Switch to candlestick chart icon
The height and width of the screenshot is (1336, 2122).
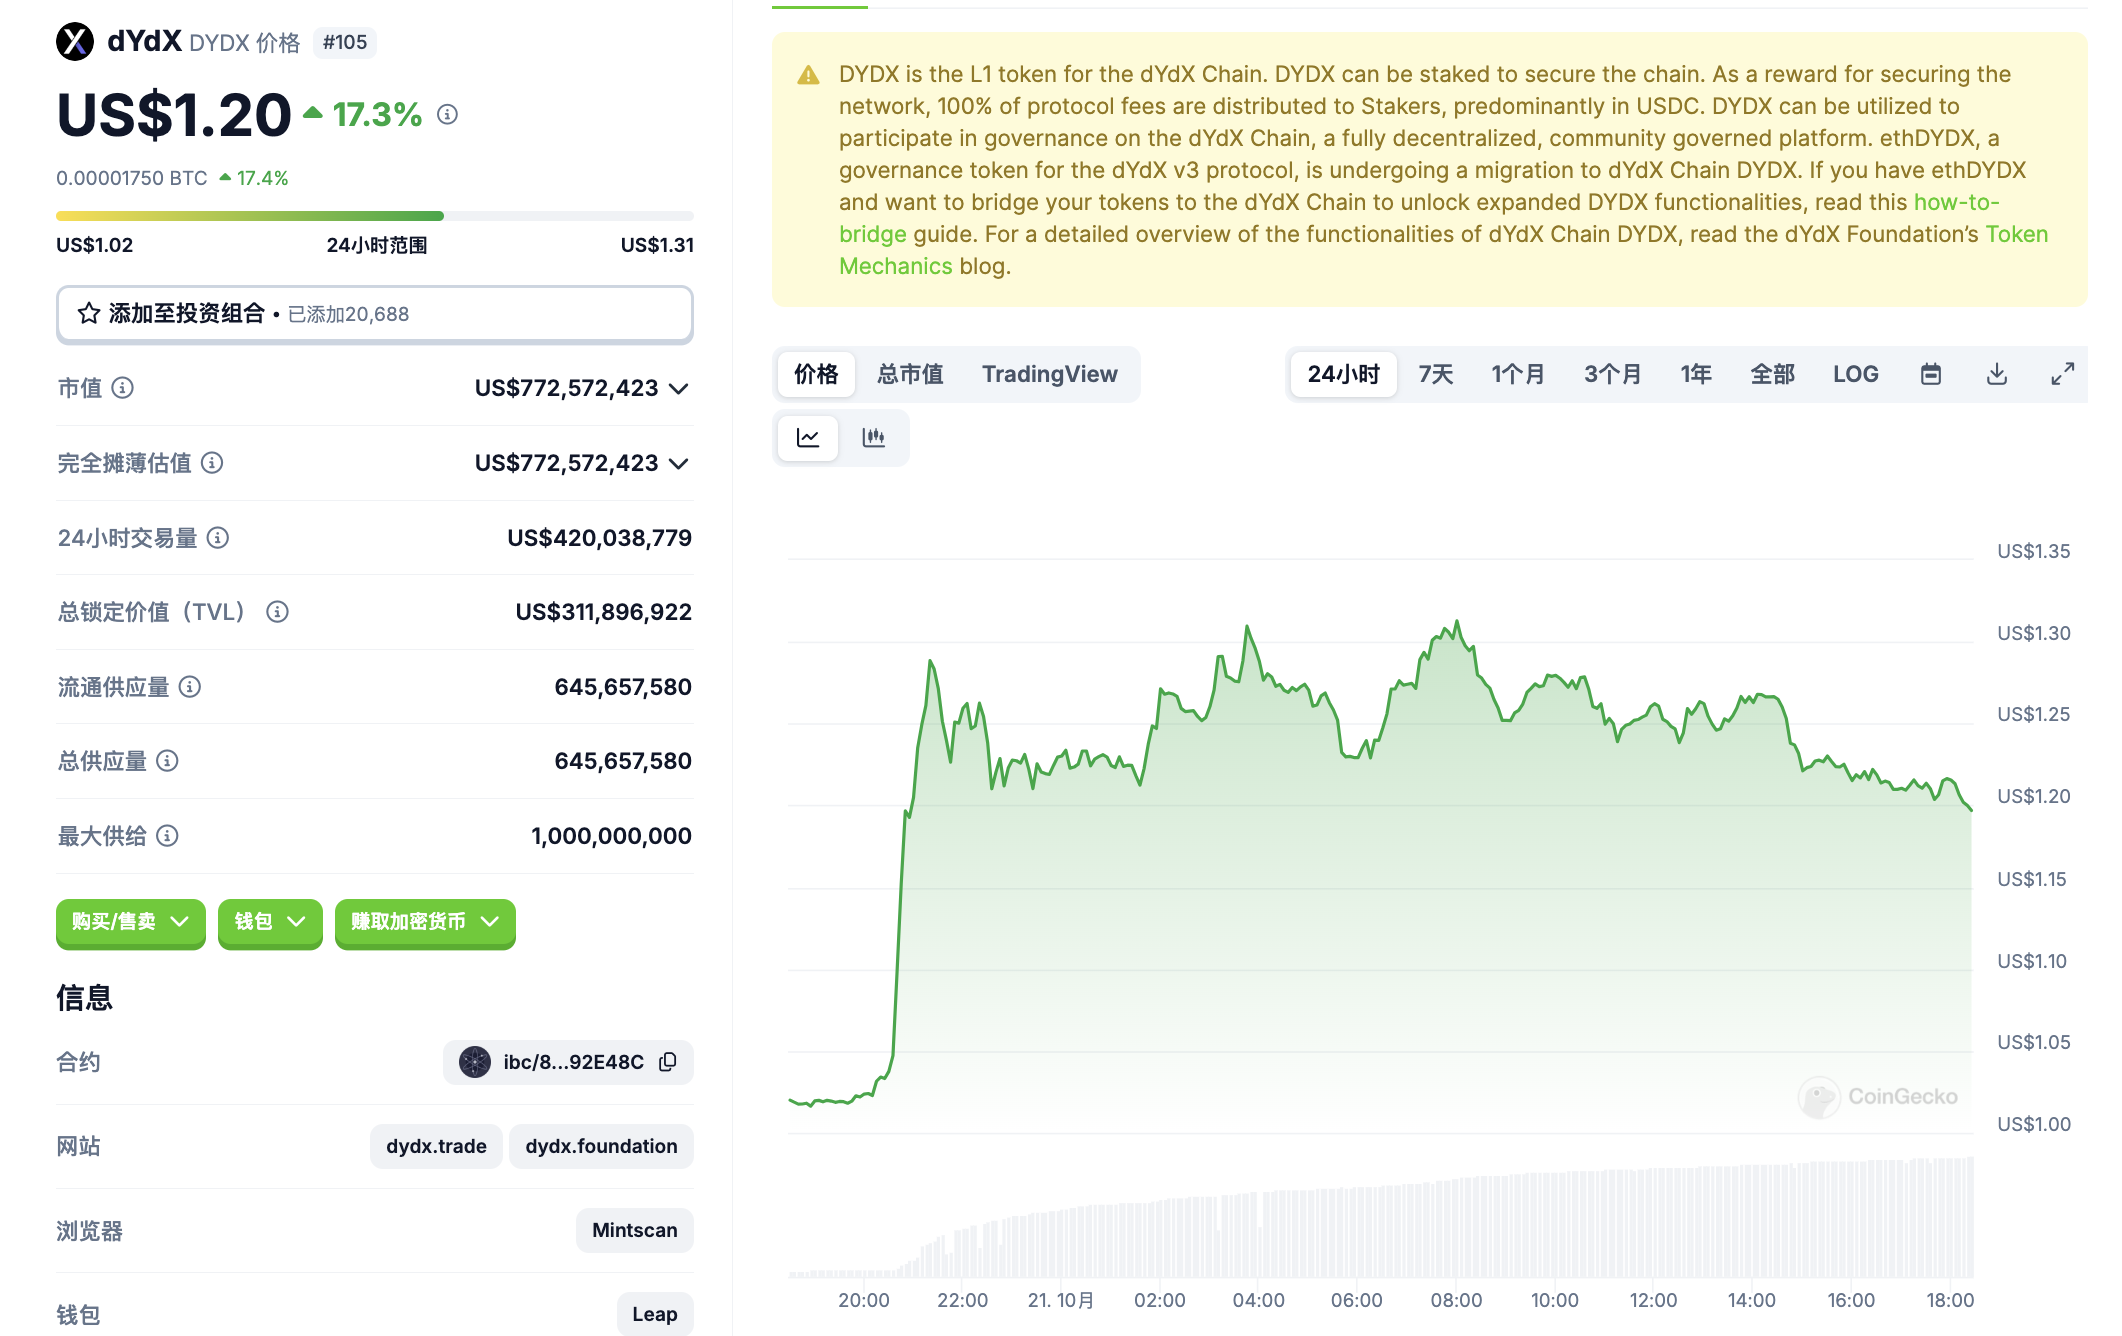[x=874, y=438]
